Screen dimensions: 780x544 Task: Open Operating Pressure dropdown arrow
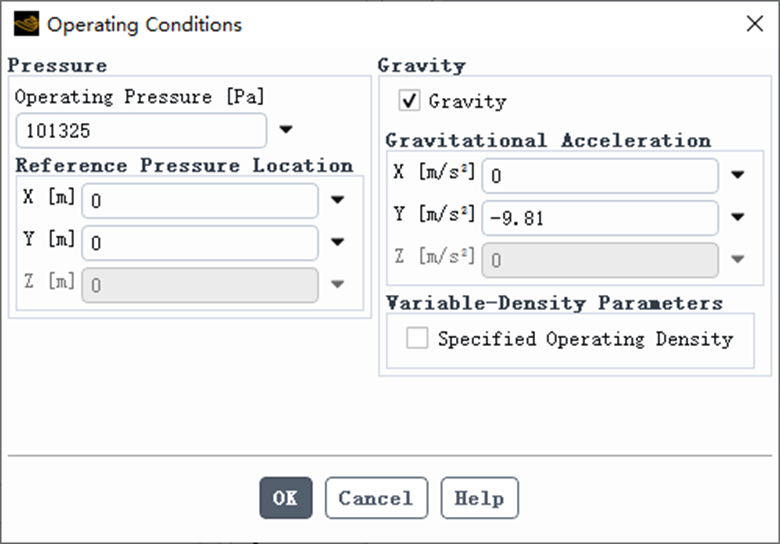[286, 130]
